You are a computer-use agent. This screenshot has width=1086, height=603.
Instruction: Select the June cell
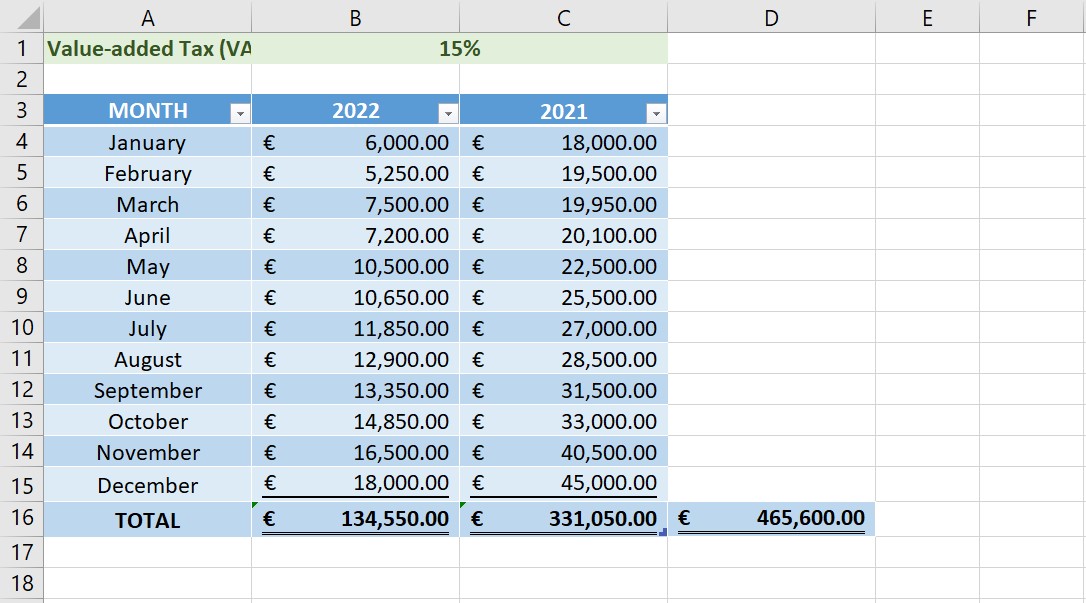pyautogui.click(x=148, y=296)
